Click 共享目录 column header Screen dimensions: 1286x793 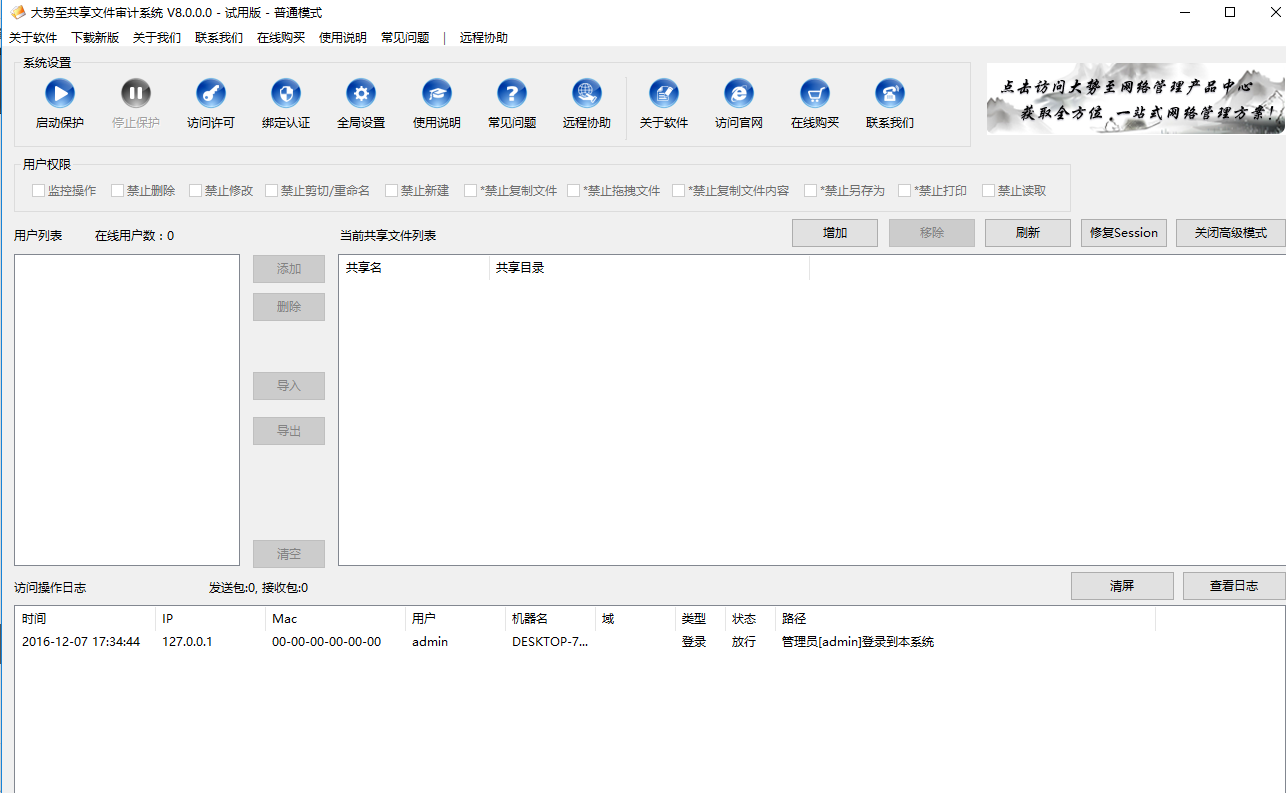point(650,268)
